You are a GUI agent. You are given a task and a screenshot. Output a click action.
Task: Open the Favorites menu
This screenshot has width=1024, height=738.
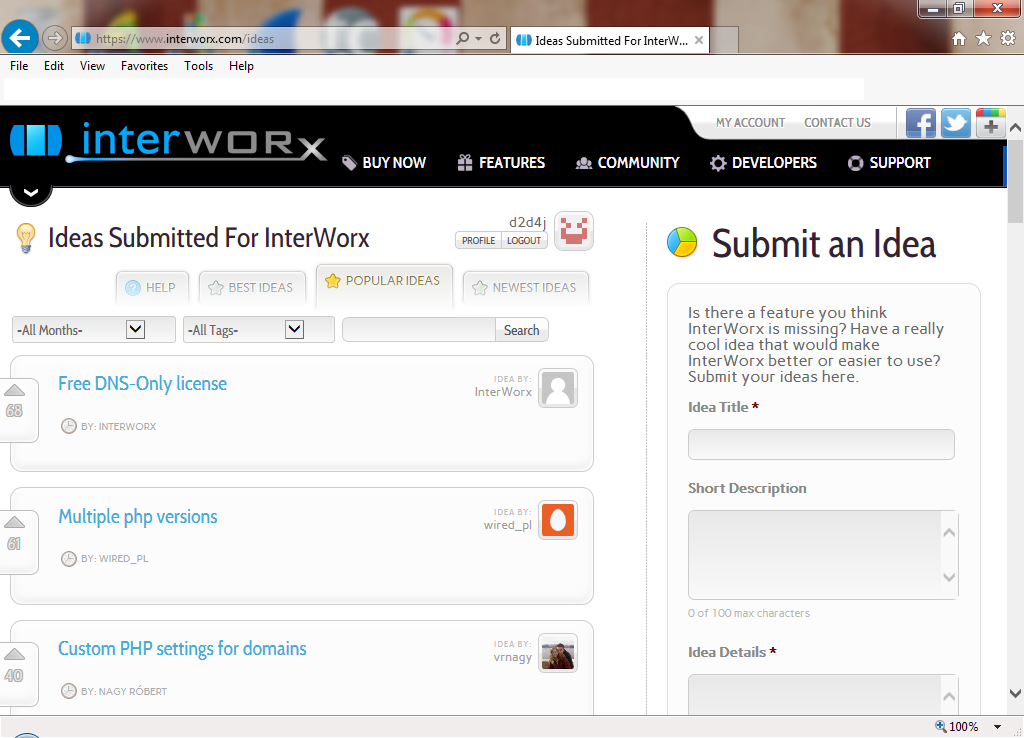click(x=144, y=66)
